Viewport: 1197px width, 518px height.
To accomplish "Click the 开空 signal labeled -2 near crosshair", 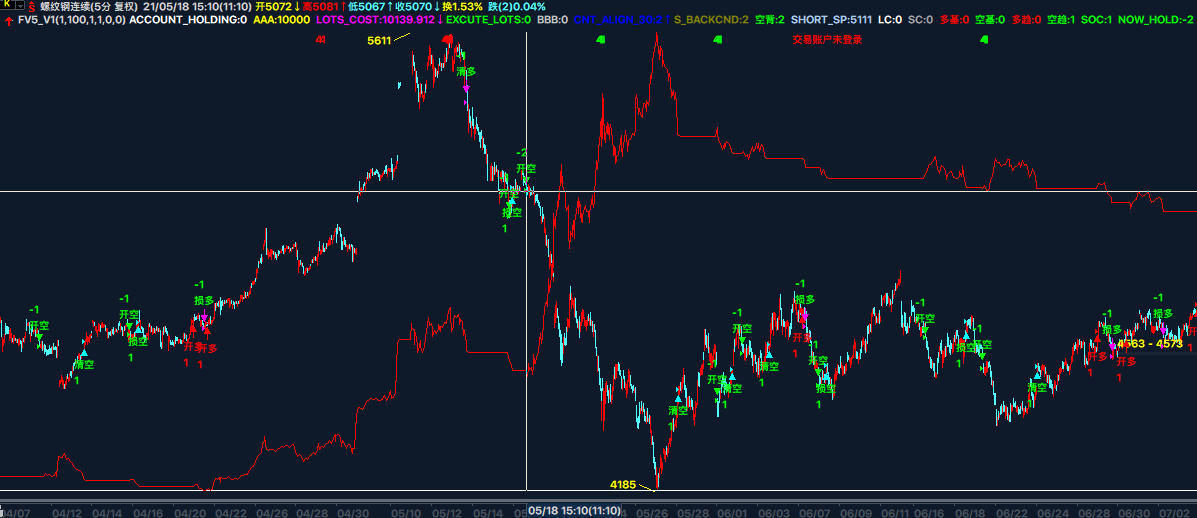I will 525,169.
